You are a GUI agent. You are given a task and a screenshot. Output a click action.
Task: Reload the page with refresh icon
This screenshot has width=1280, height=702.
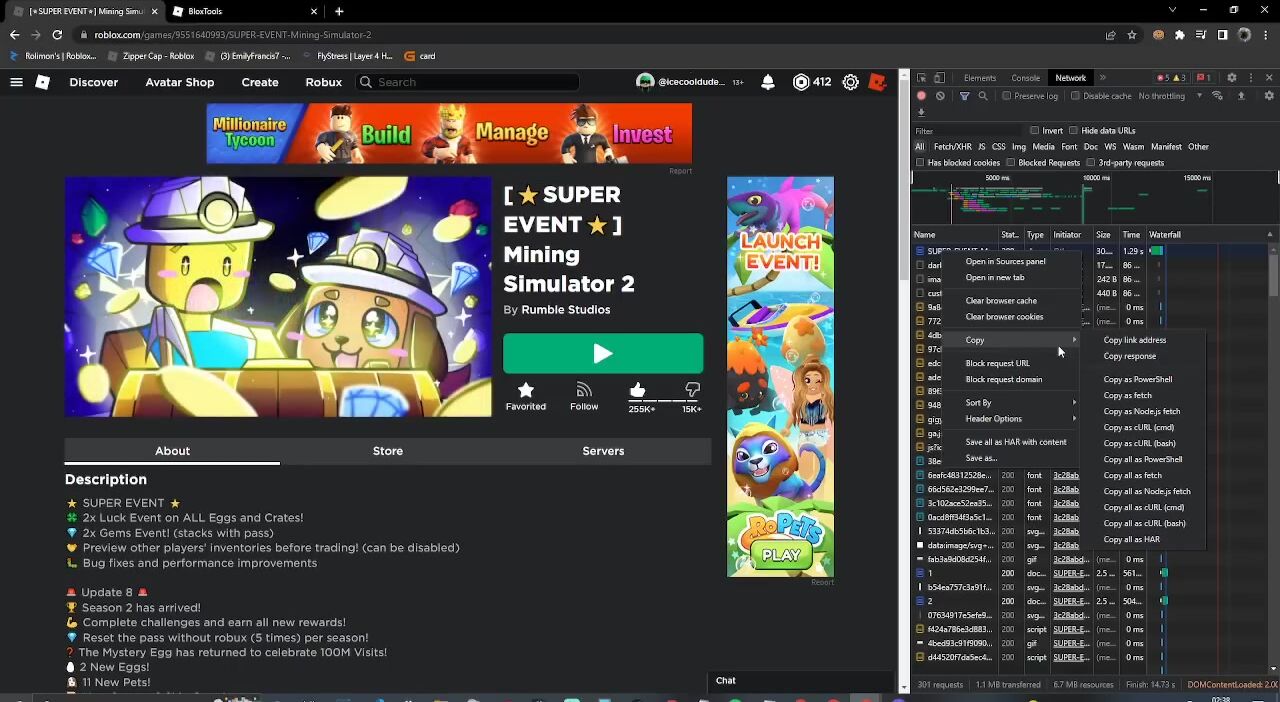[x=57, y=35]
